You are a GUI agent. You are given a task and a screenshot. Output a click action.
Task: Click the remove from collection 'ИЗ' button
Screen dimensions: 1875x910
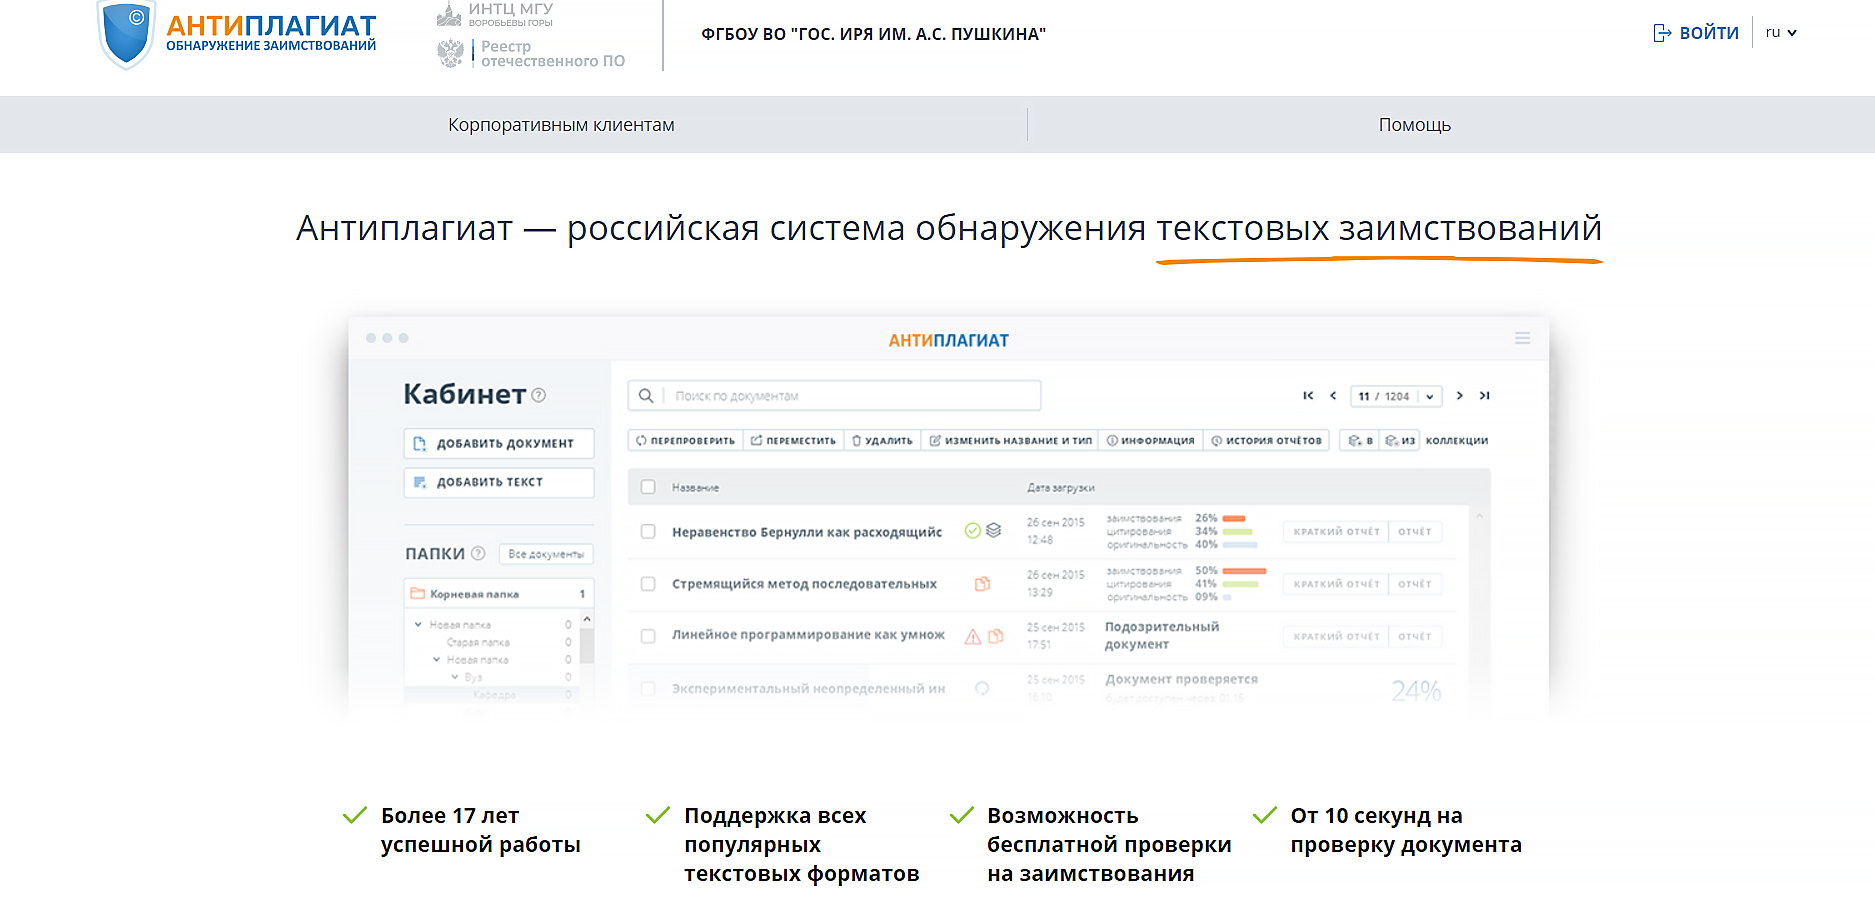pyautogui.click(x=1400, y=441)
